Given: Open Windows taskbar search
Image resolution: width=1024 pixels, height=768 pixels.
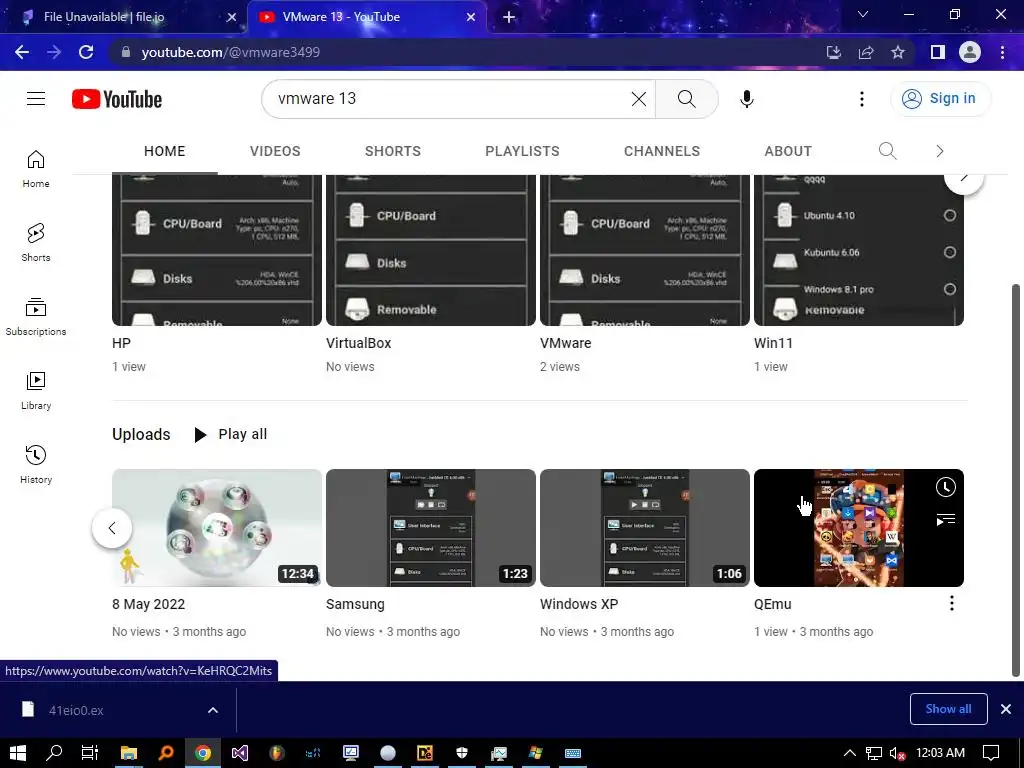Looking at the screenshot, I should (54, 753).
